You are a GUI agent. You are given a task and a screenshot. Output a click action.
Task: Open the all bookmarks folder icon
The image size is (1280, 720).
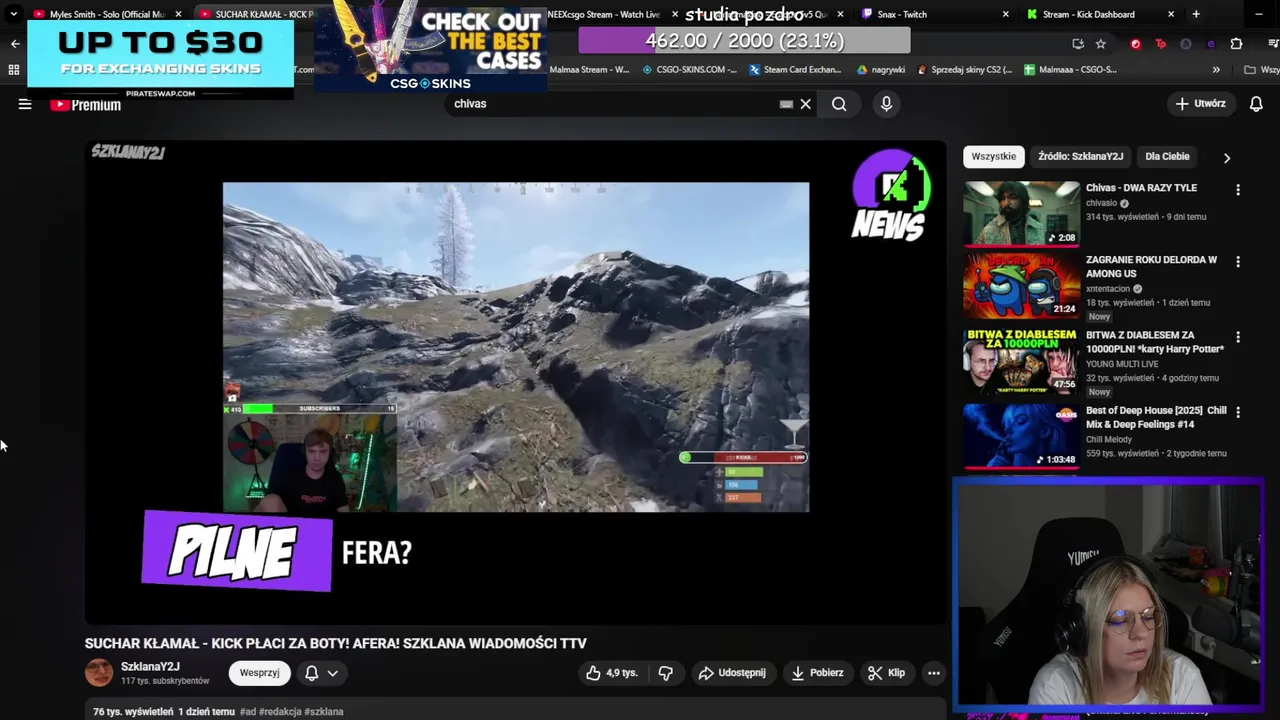point(1250,70)
